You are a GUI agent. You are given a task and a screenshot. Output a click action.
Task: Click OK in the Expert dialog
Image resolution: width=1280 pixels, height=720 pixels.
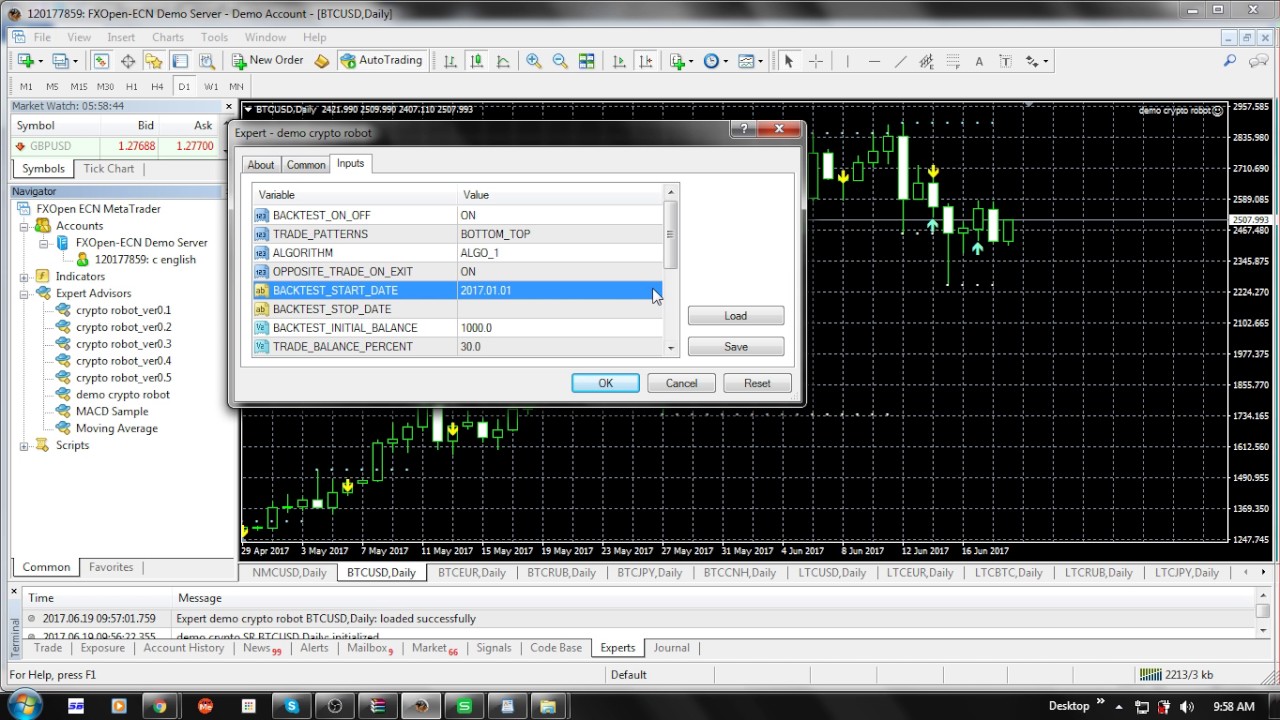coord(605,383)
